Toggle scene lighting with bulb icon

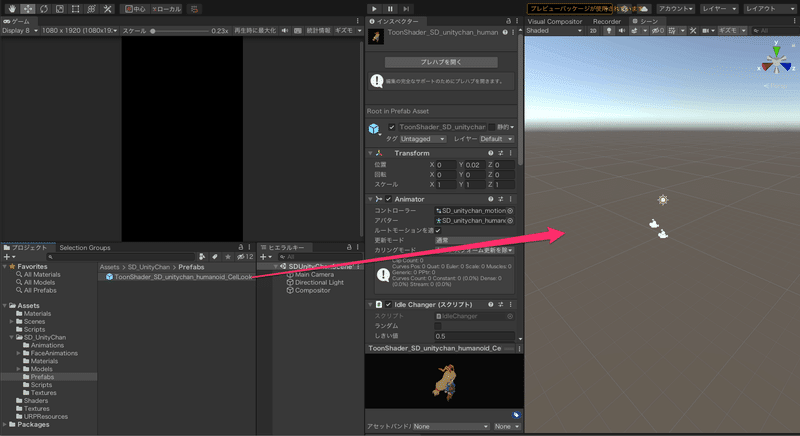point(609,31)
